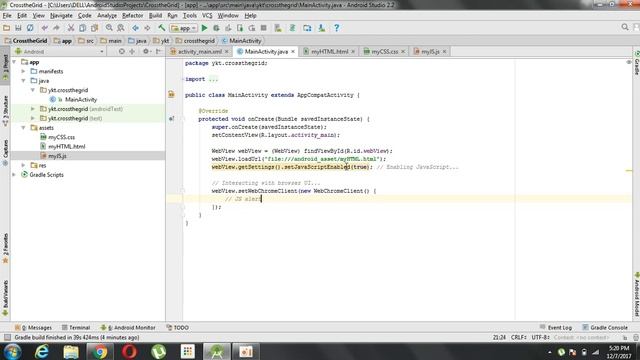
Task: Expand the res folder
Action: 23,165
